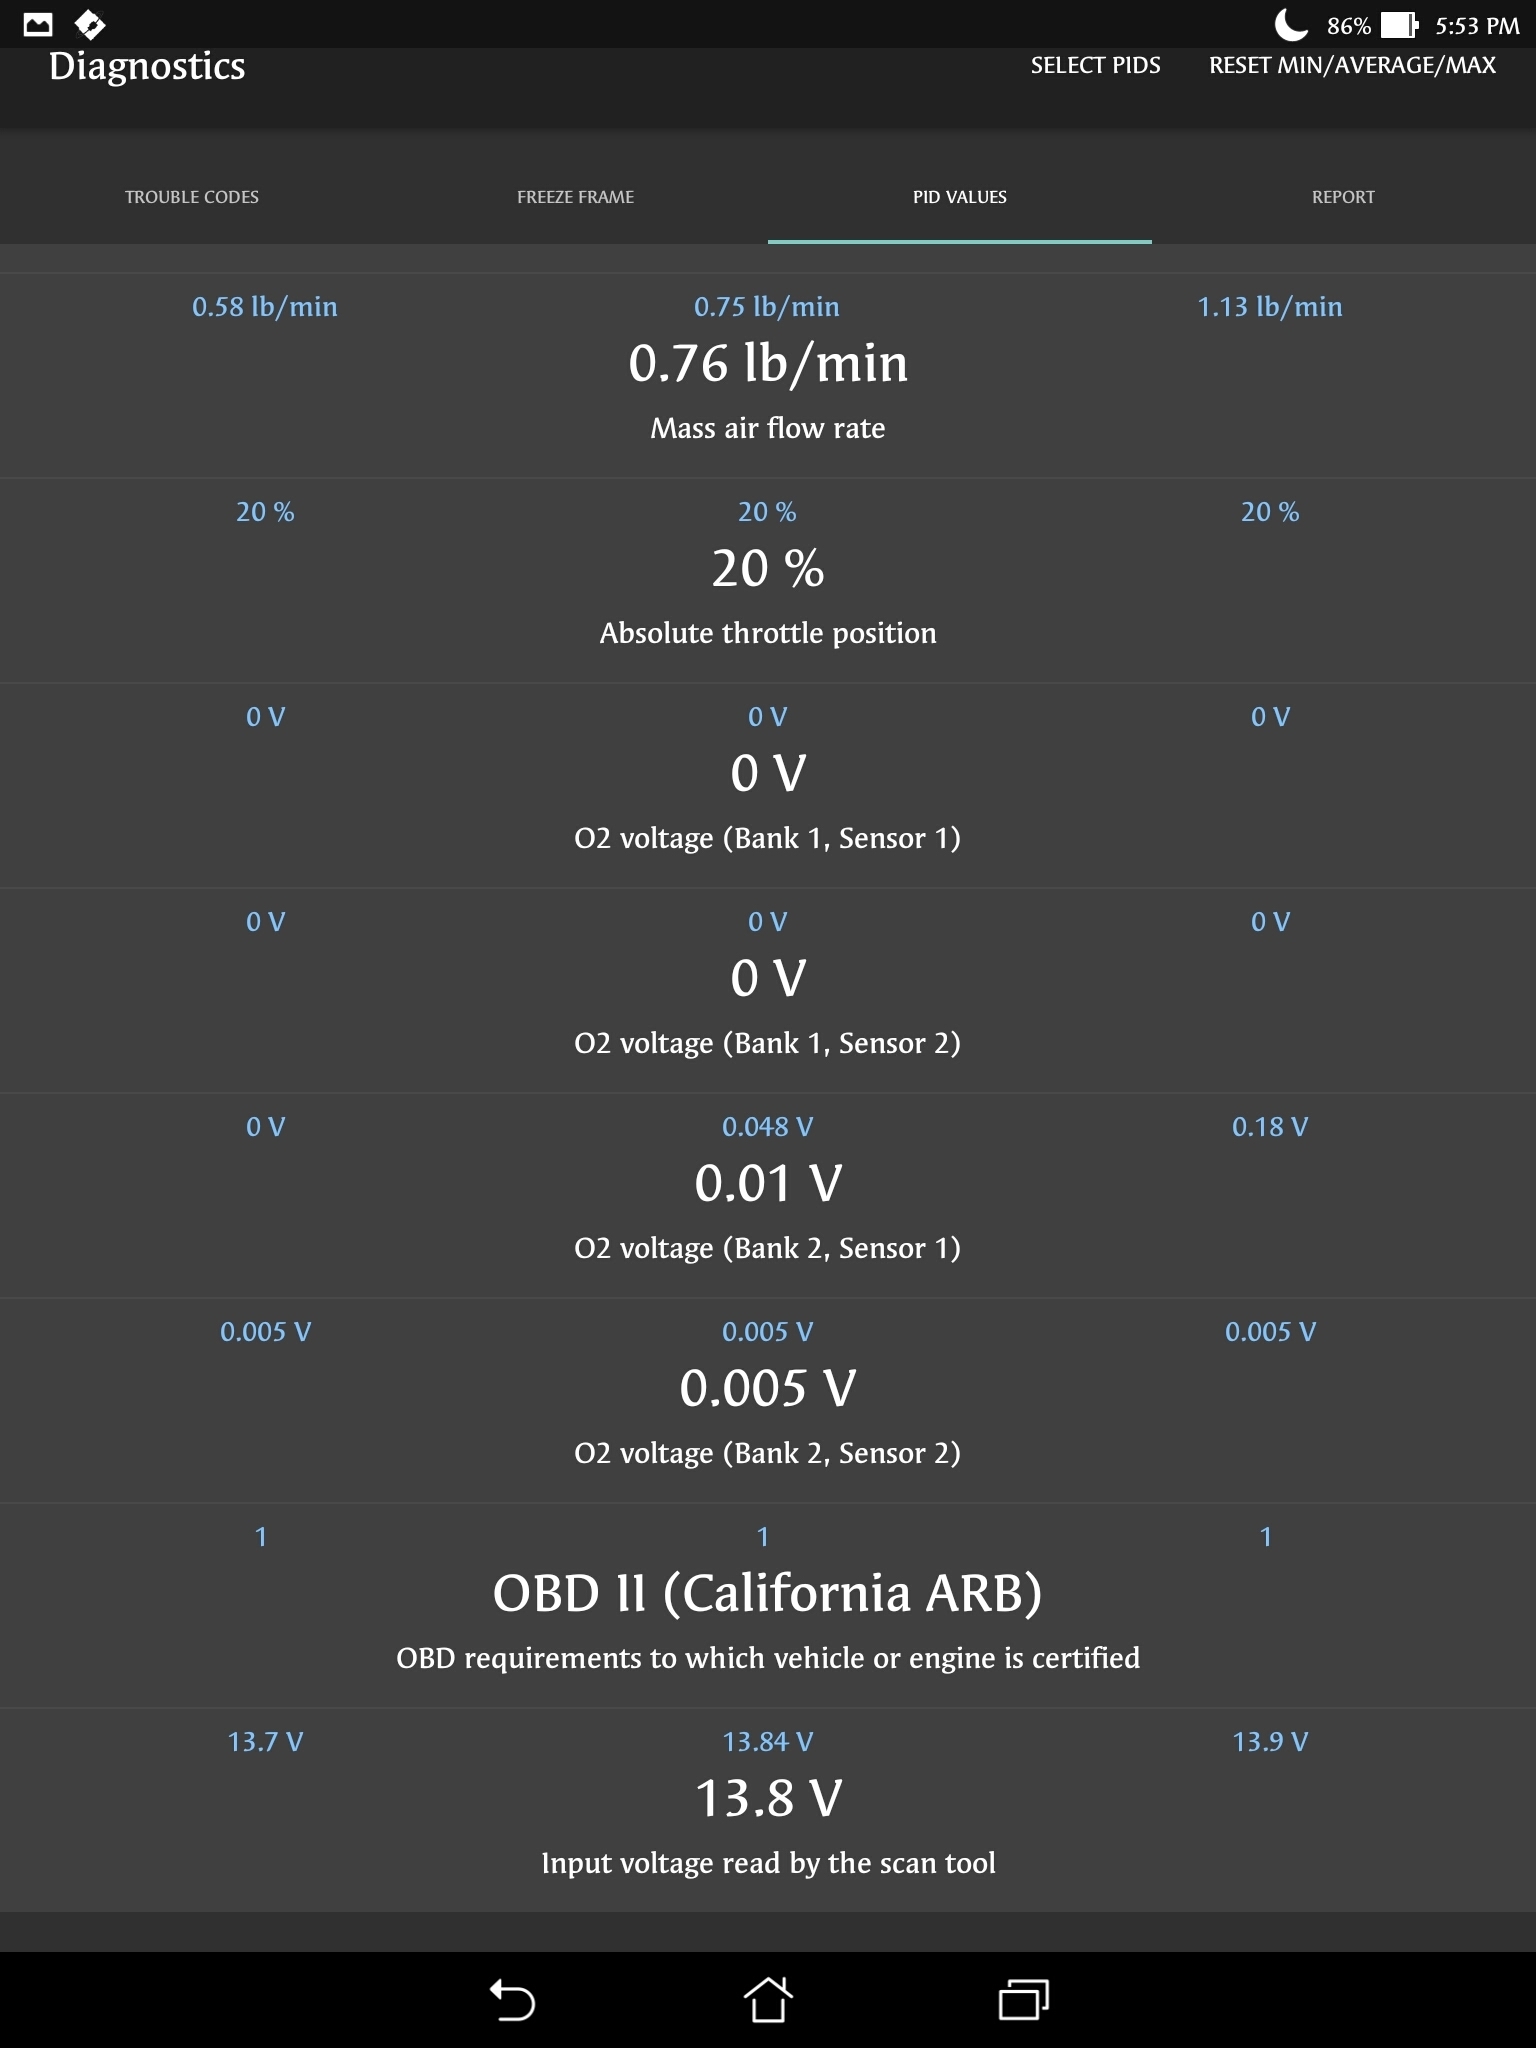Tap the Diagnostics screen title
The height and width of the screenshot is (2048, 1536).
pyautogui.click(x=147, y=67)
